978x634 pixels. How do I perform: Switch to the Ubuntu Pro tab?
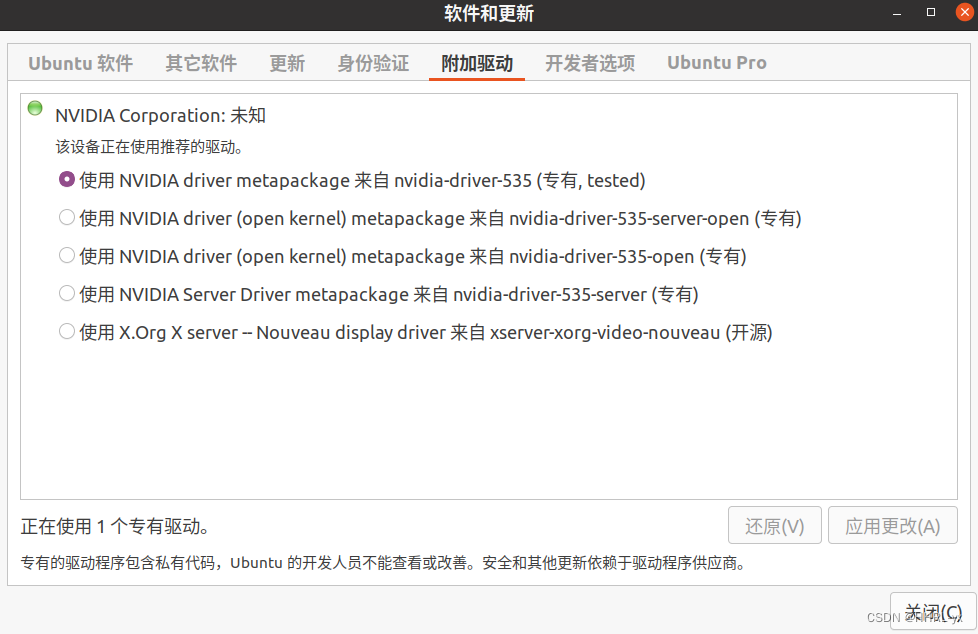coord(717,63)
